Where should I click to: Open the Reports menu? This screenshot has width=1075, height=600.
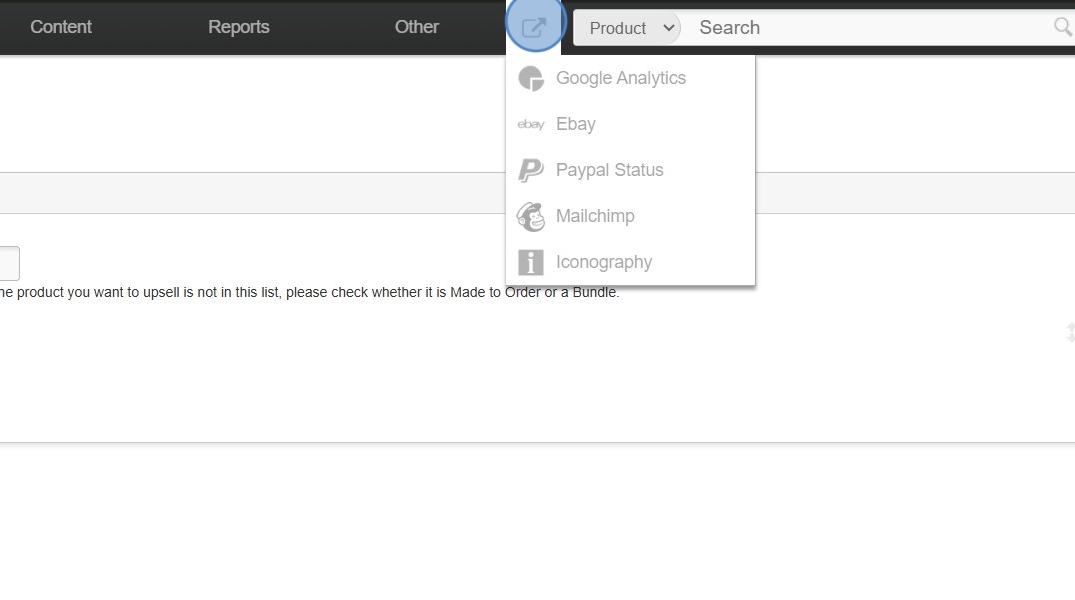[239, 27]
